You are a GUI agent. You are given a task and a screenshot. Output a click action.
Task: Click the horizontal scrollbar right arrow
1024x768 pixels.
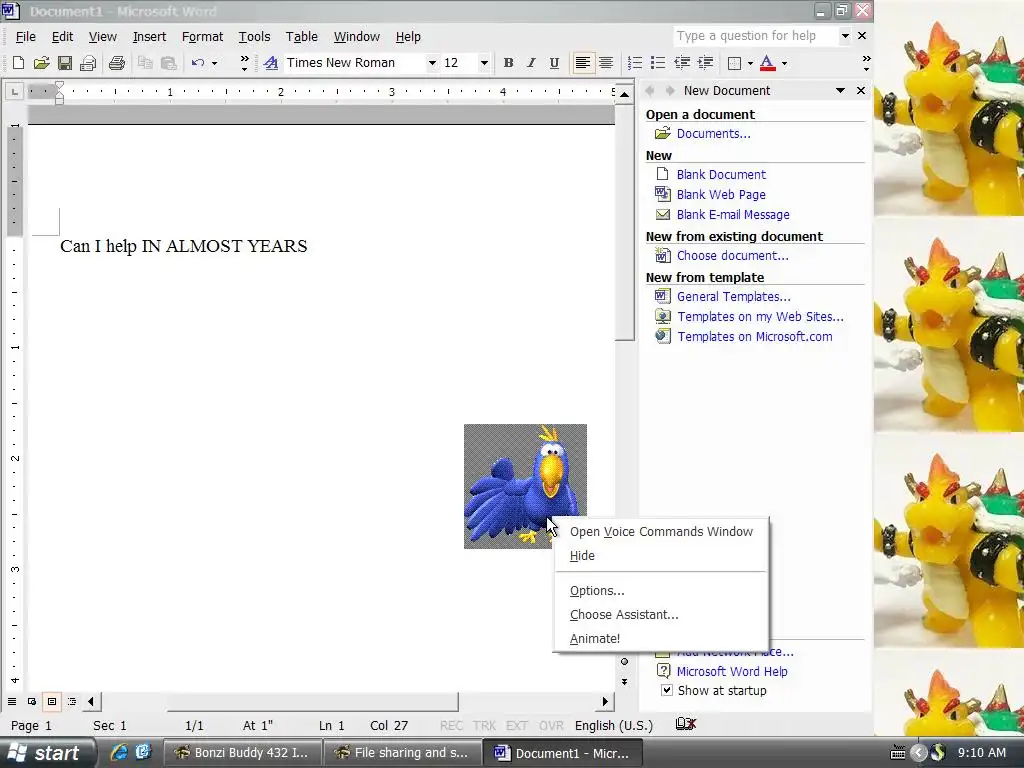[x=605, y=701]
